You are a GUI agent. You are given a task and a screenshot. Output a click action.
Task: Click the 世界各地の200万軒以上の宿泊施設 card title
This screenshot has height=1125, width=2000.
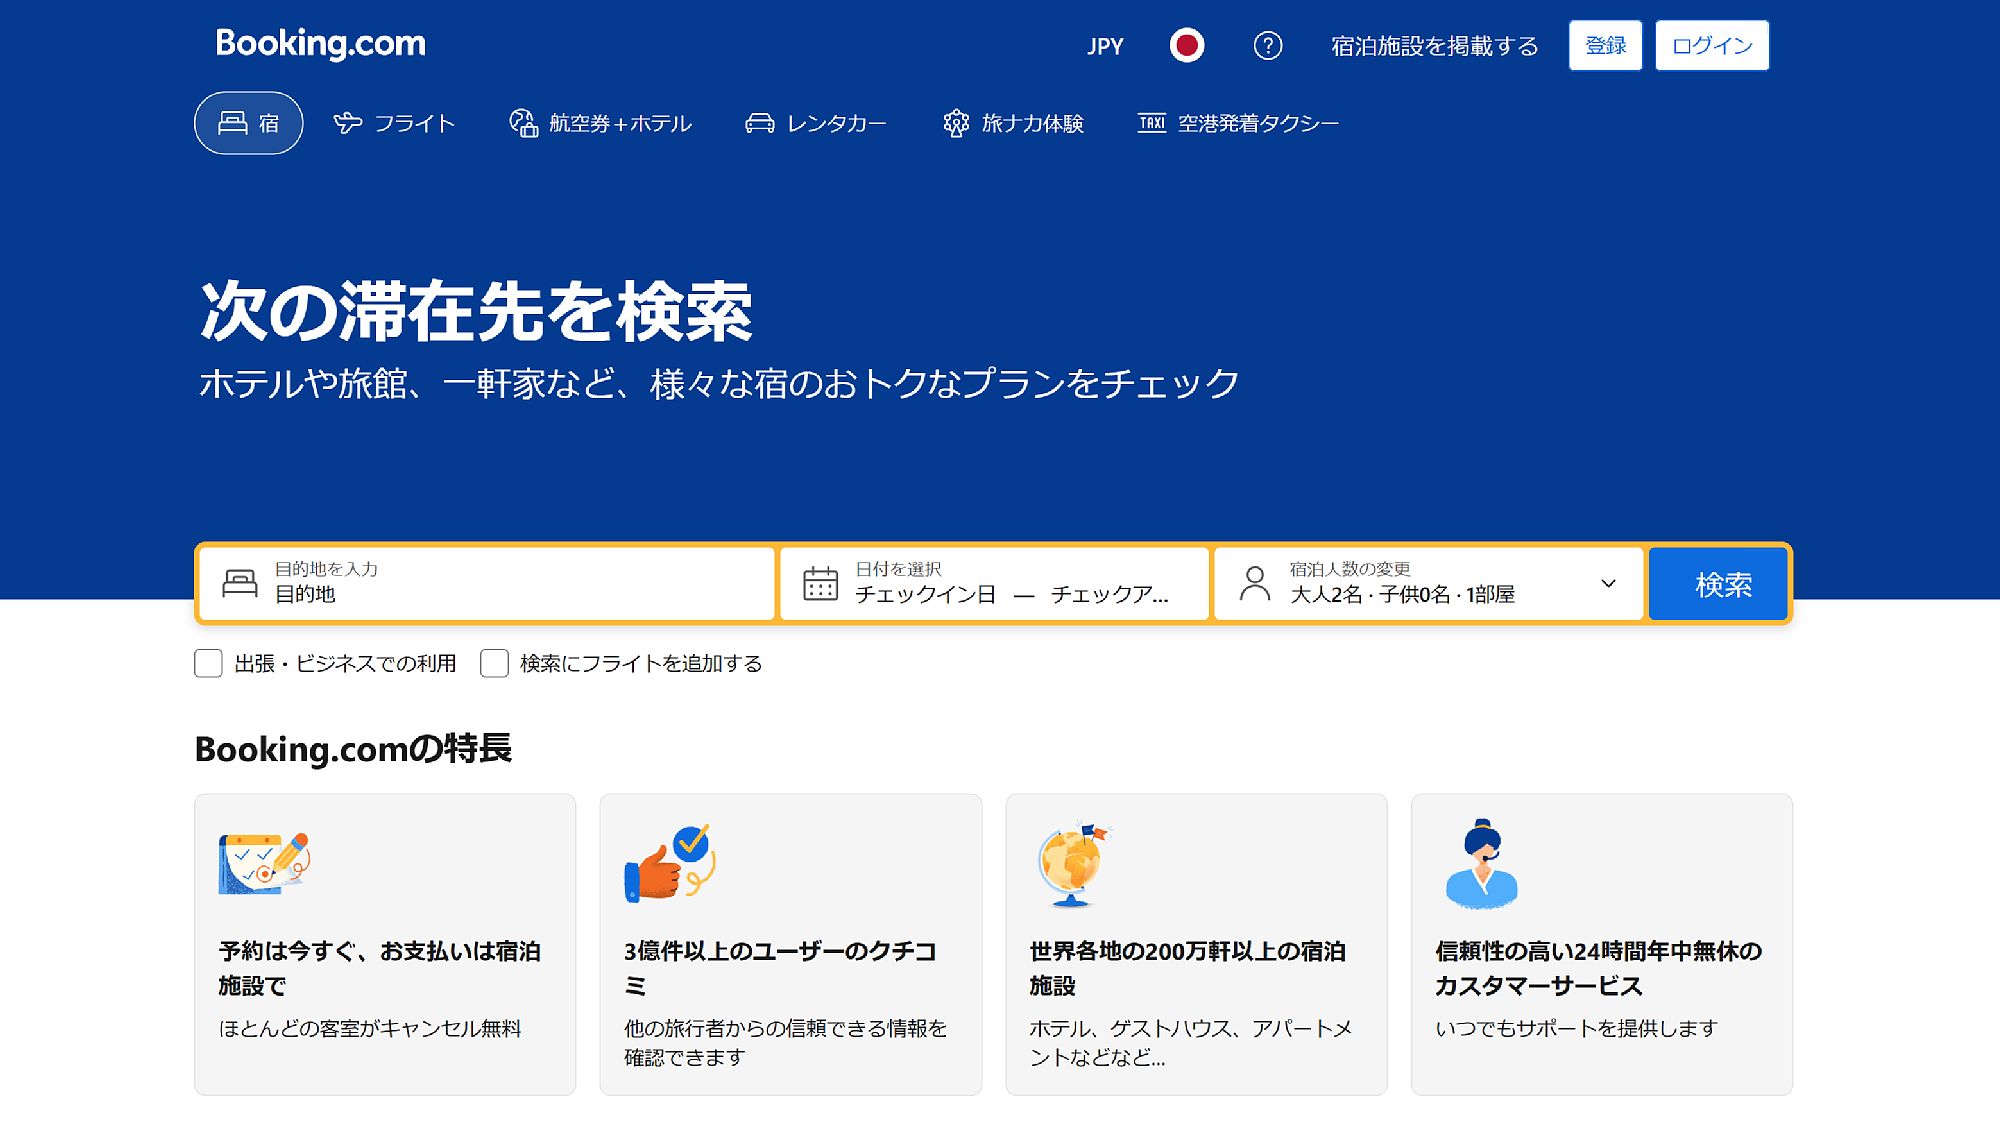1188,968
